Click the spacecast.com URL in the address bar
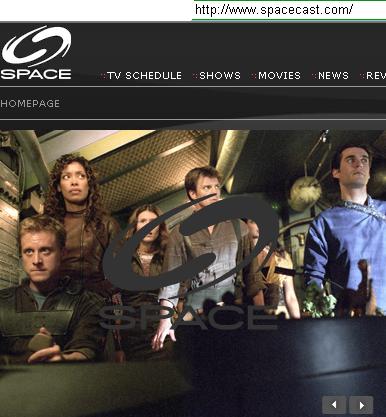Image resolution: width=386 pixels, height=417 pixels. (x=274, y=9)
